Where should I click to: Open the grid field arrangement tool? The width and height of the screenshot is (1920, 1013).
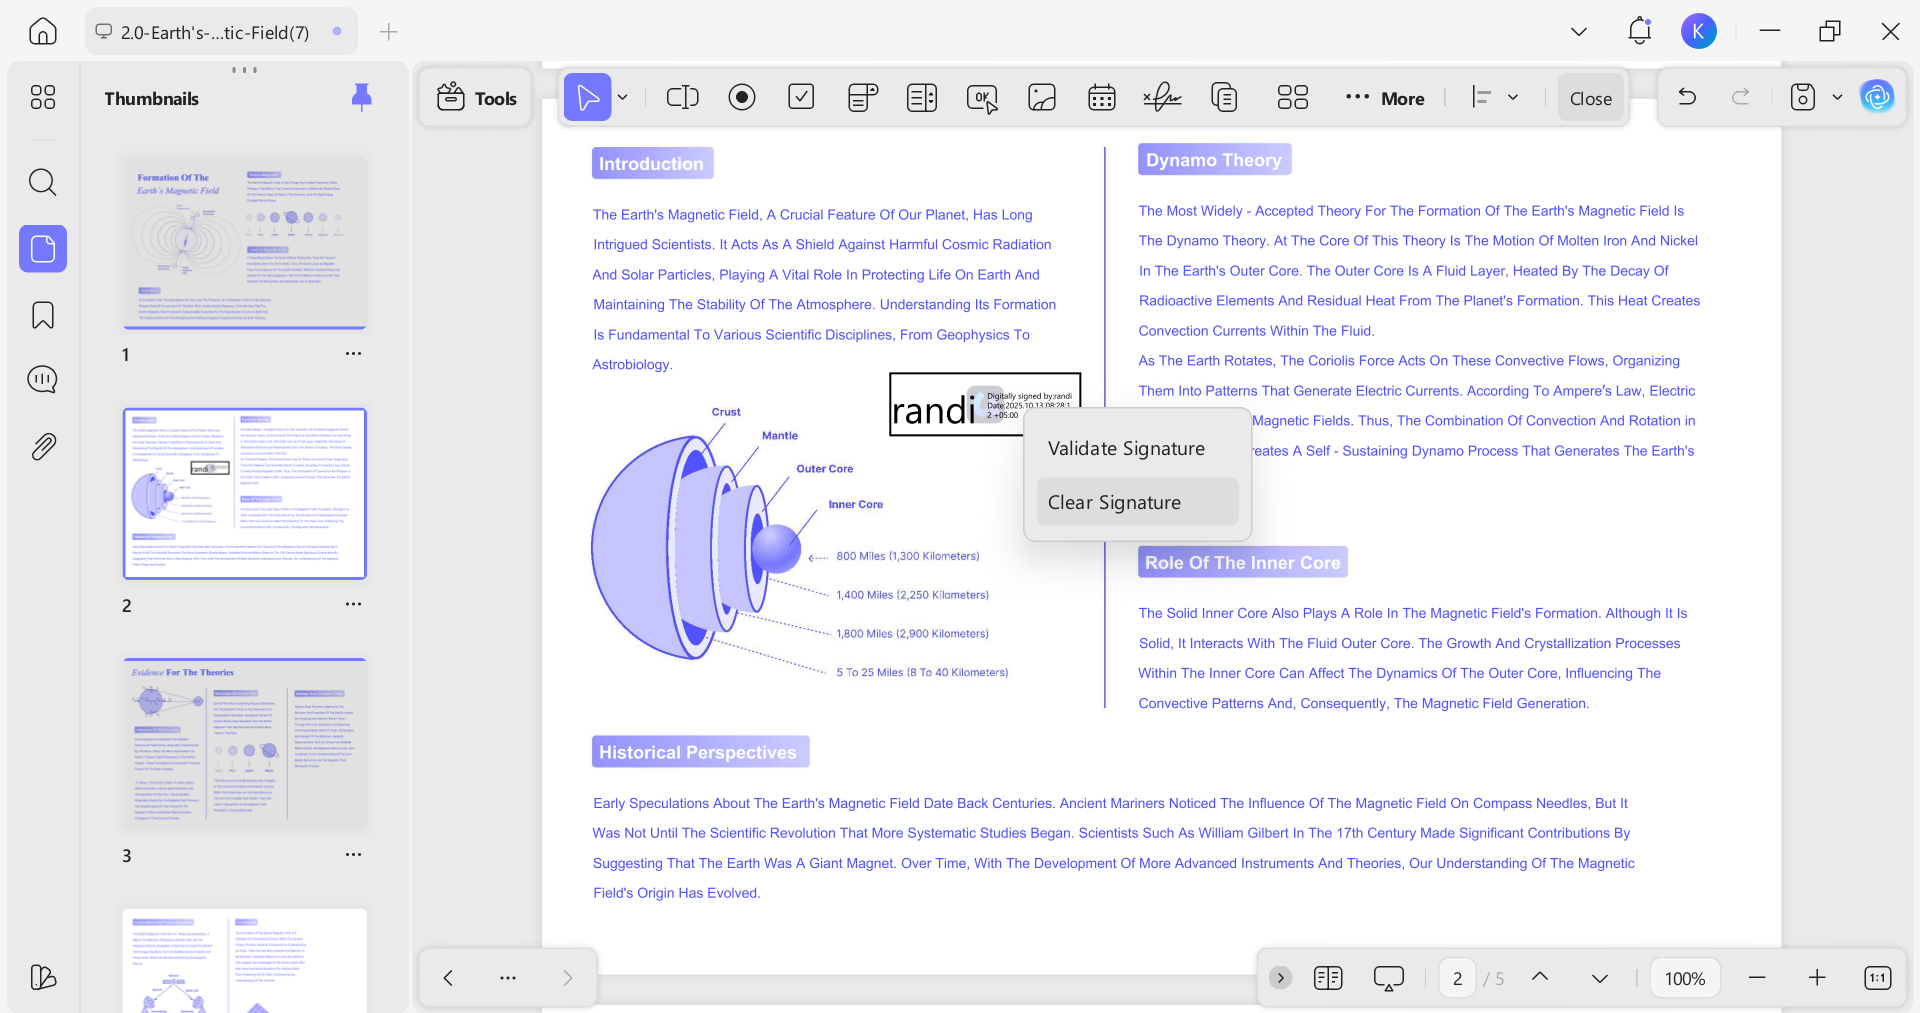(1292, 97)
